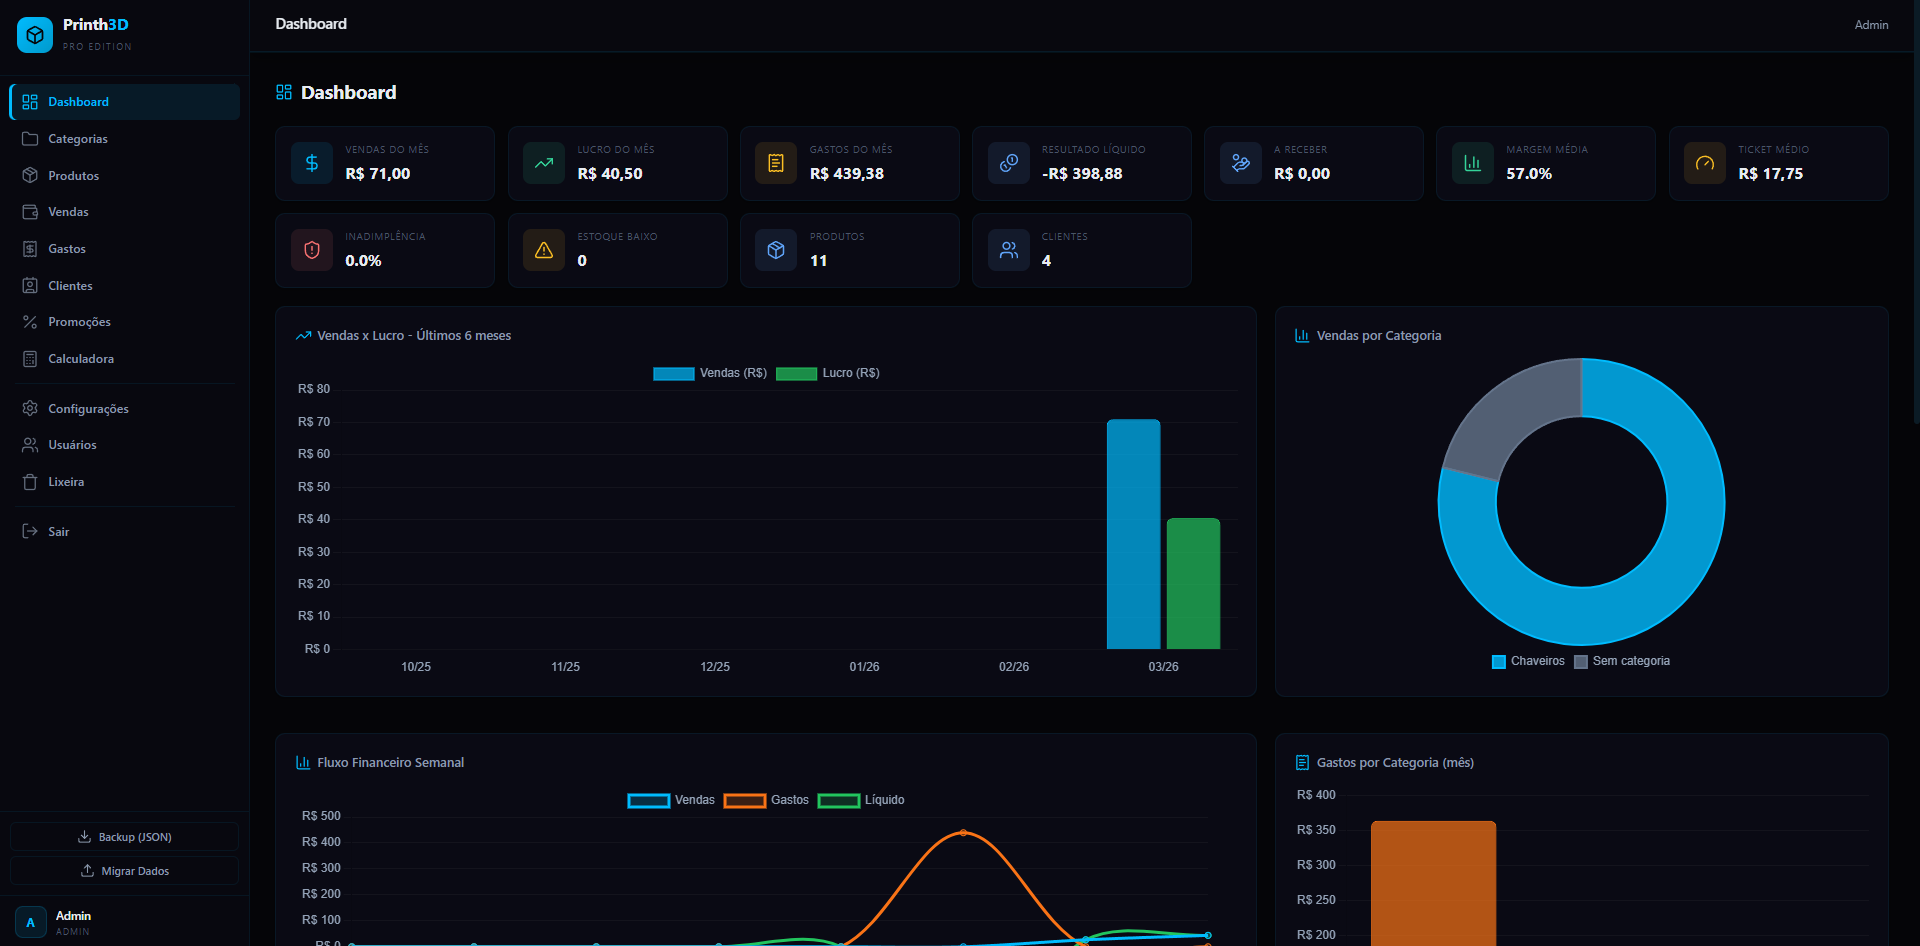Click the warning triangle icon on Estoque Baixo card
Screen dimensions: 1920x946
click(x=544, y=250)
